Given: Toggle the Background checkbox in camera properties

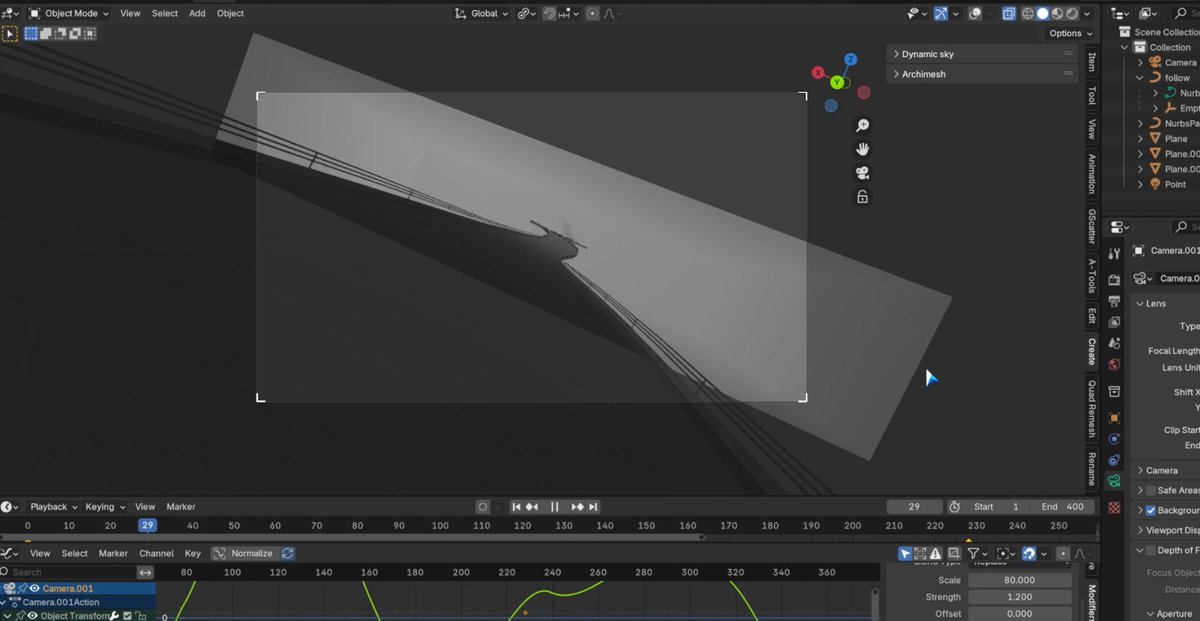Looking at the screenshot, I should click(x=1151, y=510).
